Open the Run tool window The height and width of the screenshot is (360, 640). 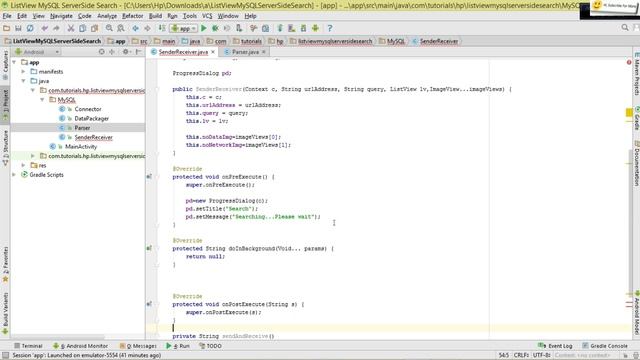pos(178,346)
